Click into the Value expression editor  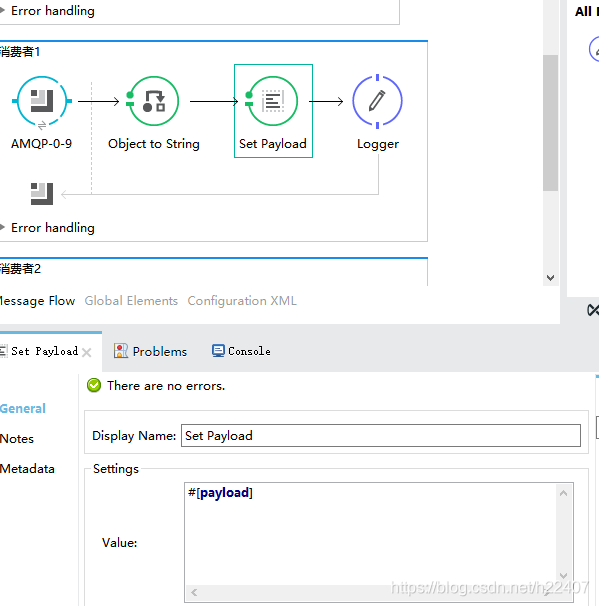point(371,535)
